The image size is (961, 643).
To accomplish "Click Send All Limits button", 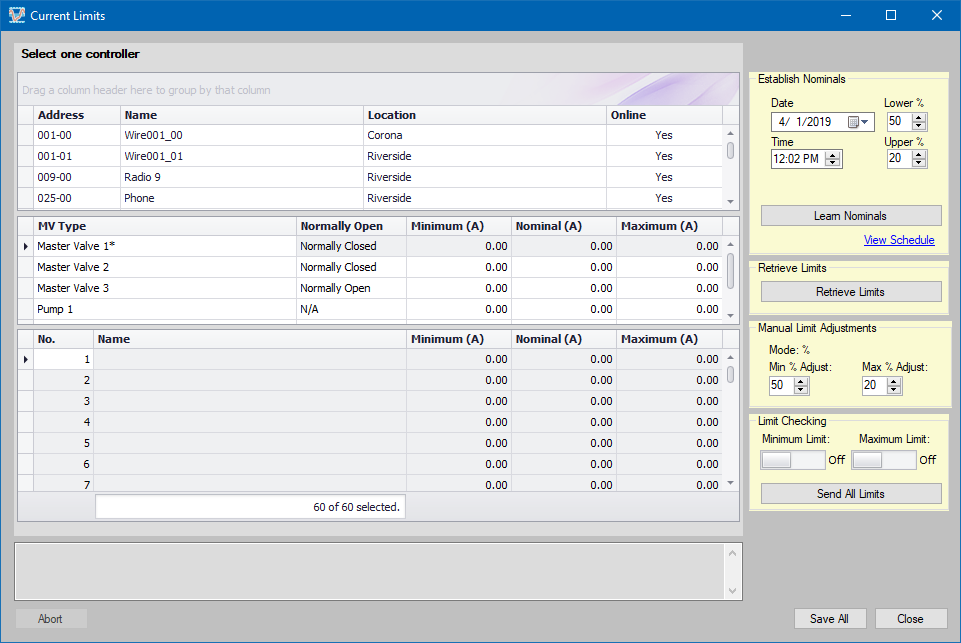I will click(x=851, y=493).
